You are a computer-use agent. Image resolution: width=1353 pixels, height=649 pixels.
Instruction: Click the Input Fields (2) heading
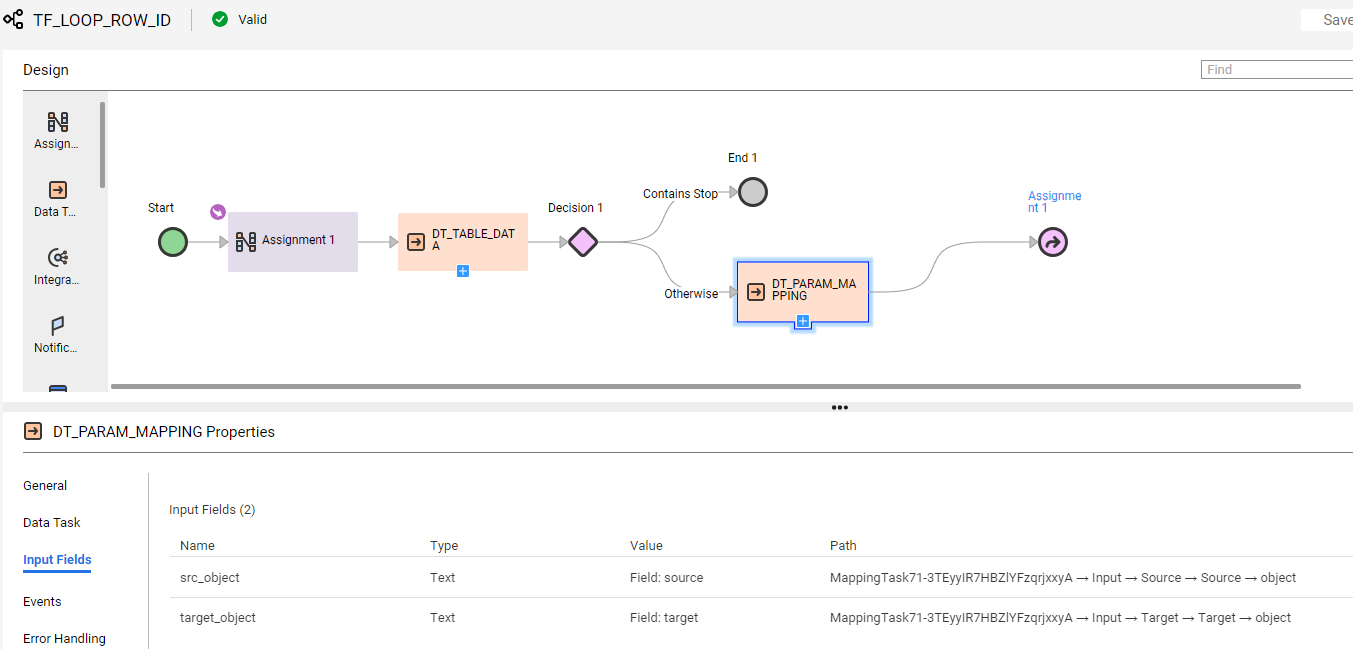(212, 510)
